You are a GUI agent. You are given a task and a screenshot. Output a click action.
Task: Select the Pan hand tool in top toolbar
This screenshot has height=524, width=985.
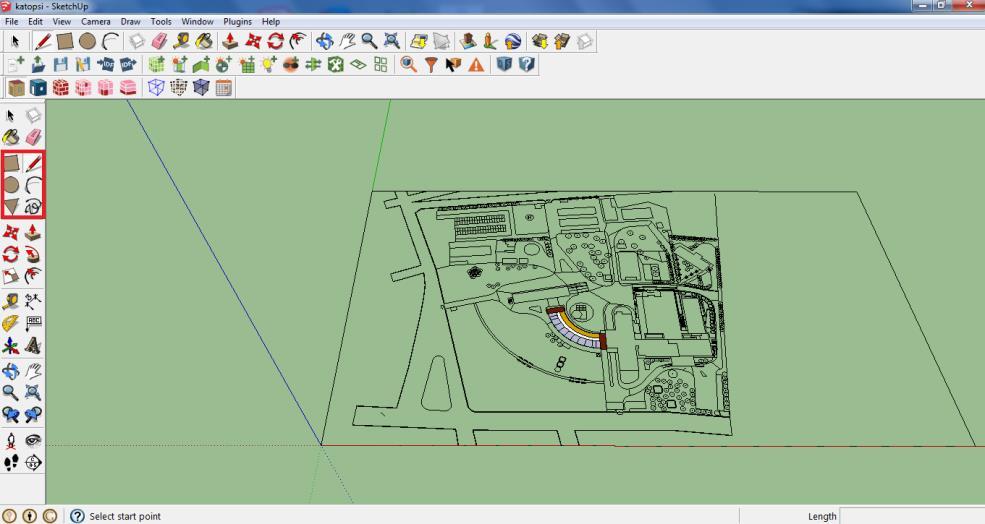(347, 41)
